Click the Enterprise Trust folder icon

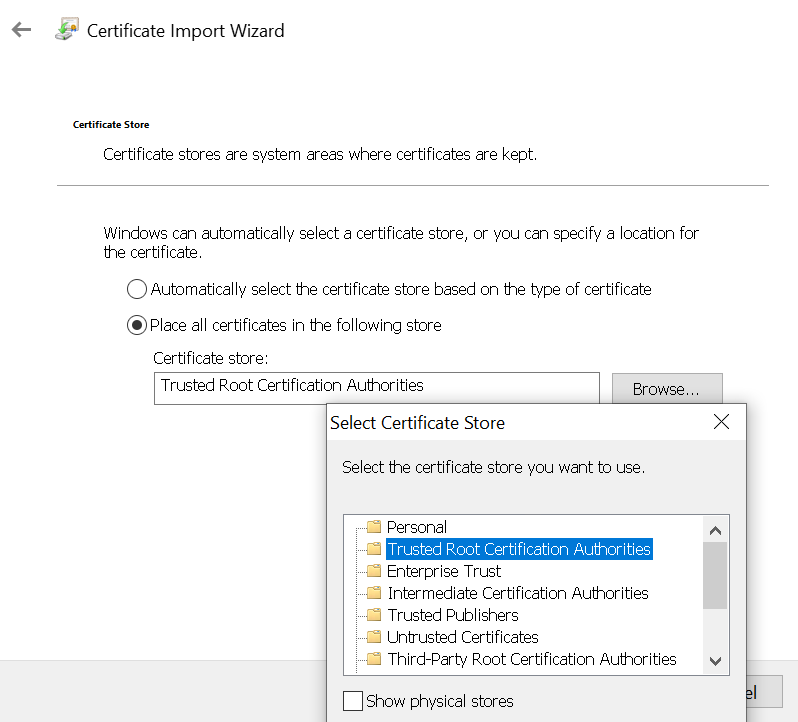pos(374,570)
